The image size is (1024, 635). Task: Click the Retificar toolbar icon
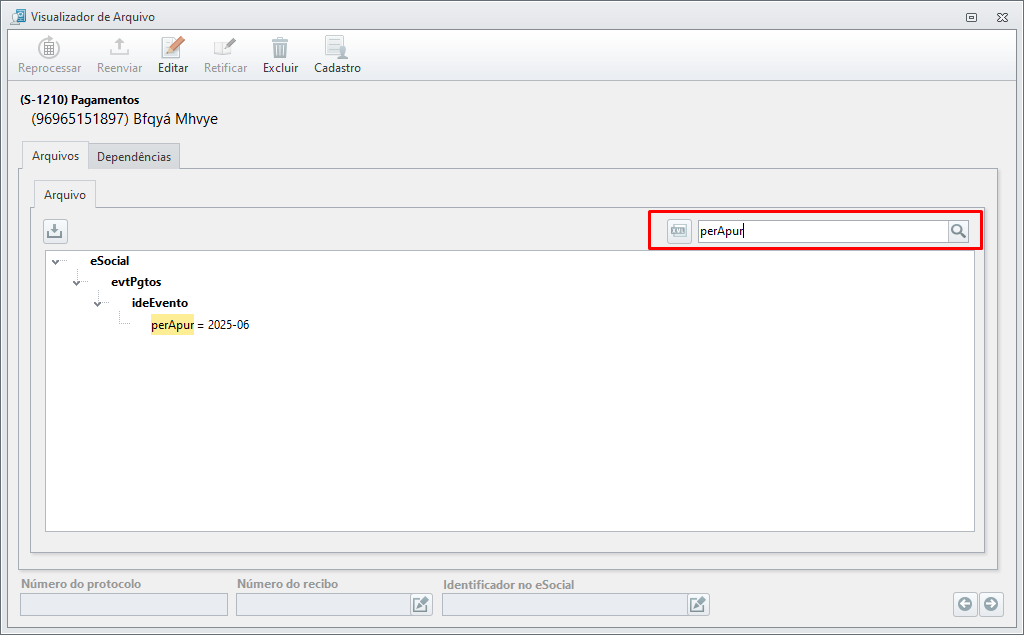(225, 47)
